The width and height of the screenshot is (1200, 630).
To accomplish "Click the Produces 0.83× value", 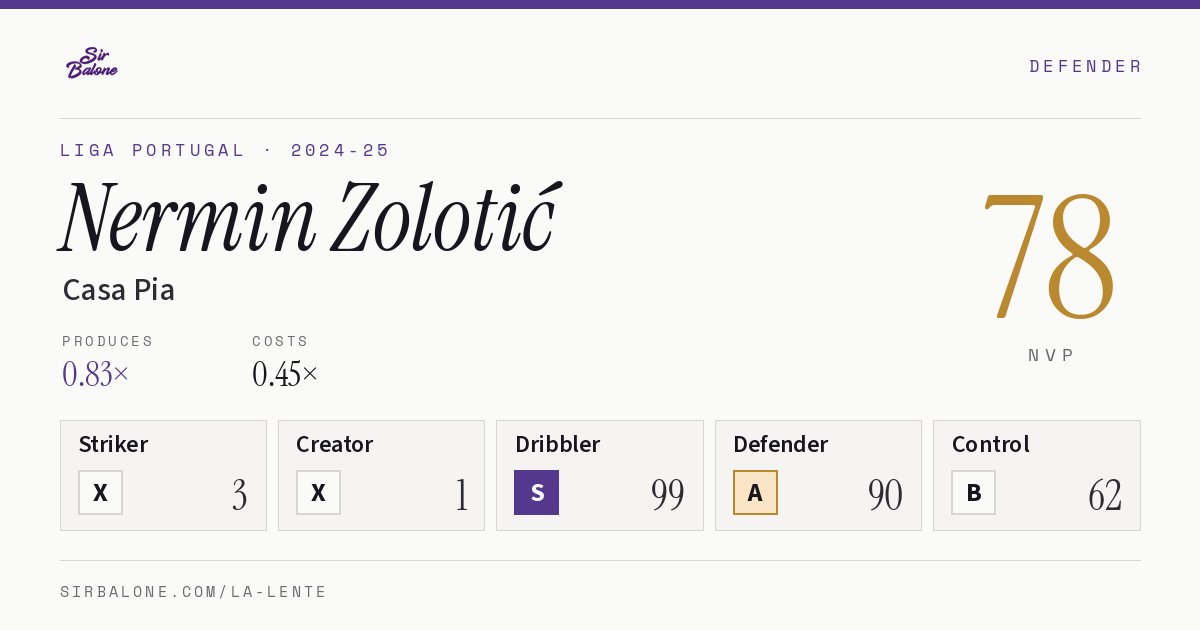I will click(x=96, y=374).
